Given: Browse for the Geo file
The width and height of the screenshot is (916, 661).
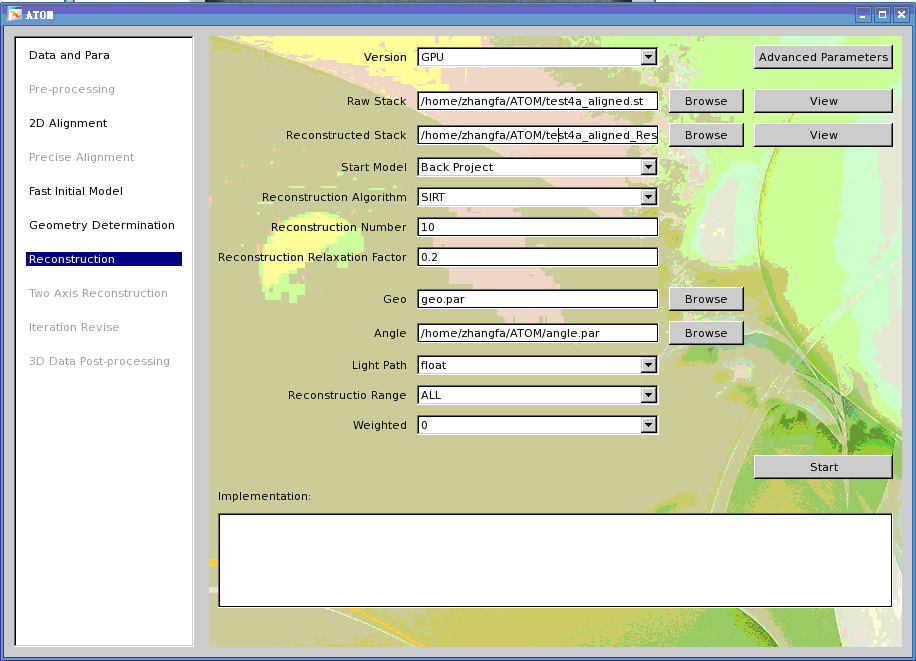Looking at the screenshot, I should click(x=705, y=299).
